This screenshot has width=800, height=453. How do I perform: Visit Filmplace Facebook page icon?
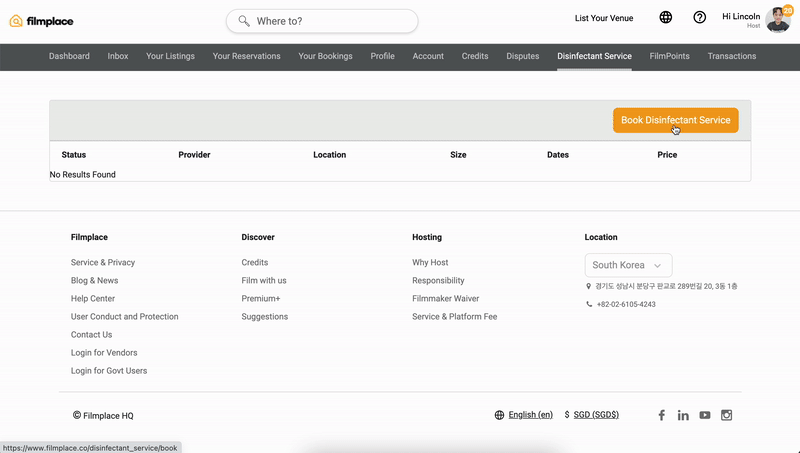coord(661,415)
